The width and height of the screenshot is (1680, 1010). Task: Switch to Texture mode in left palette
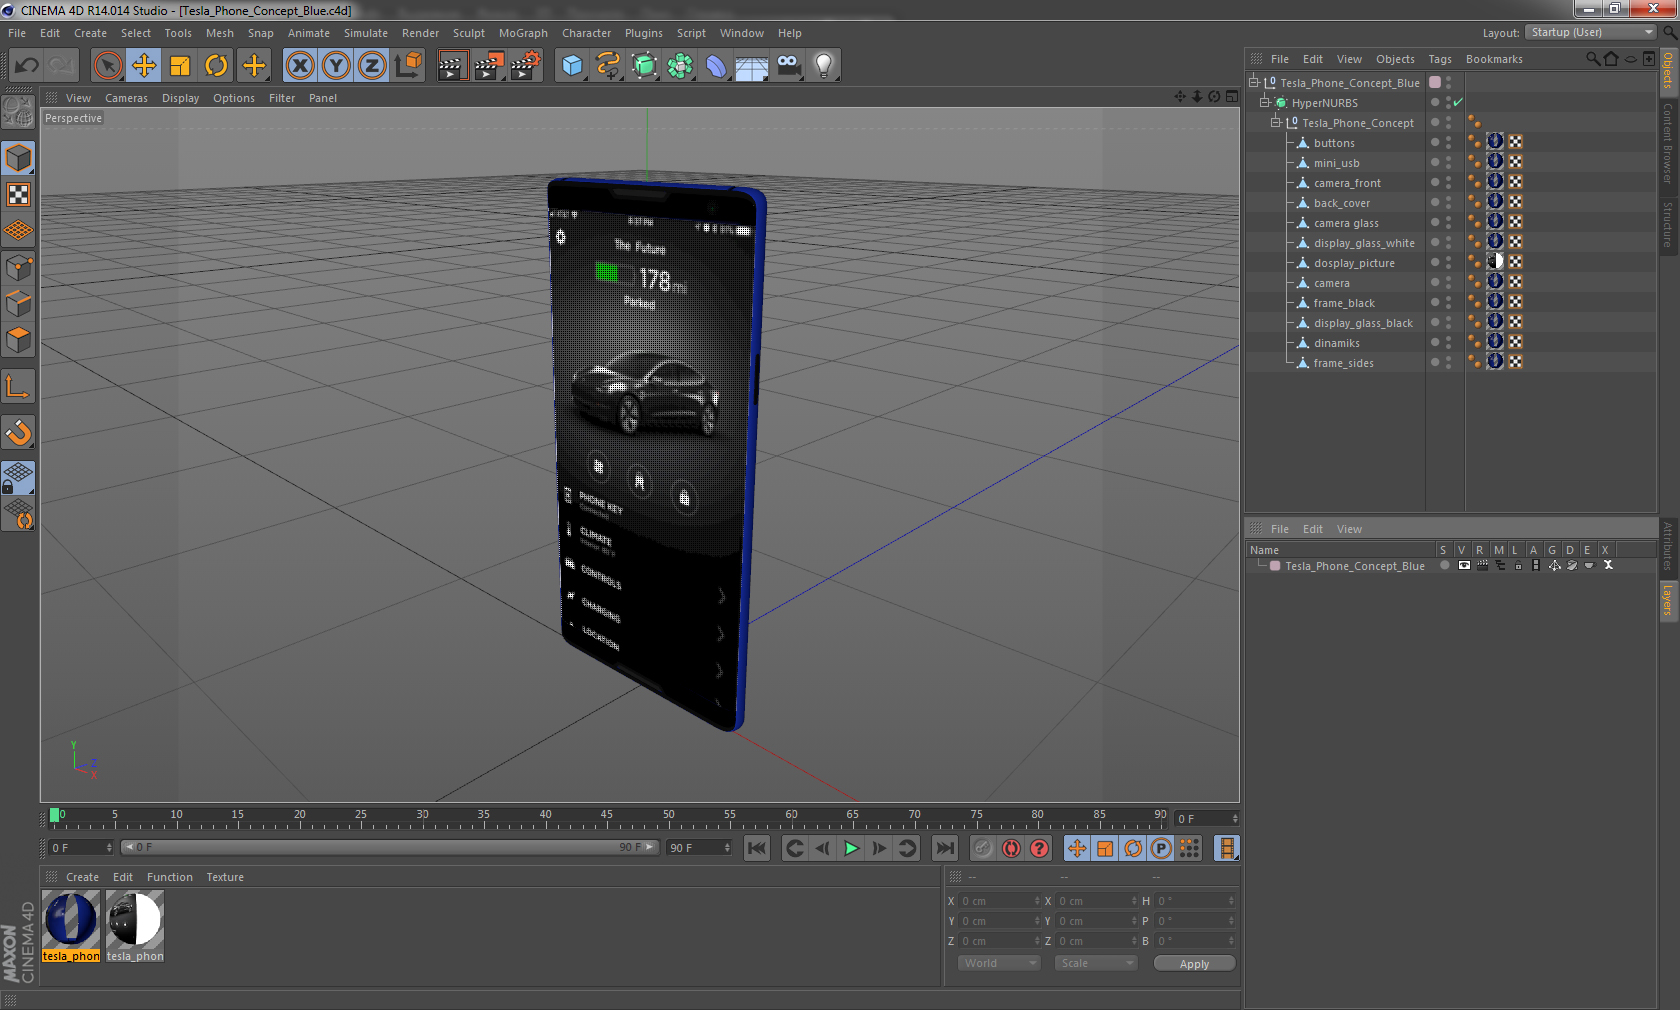(19, 194)
